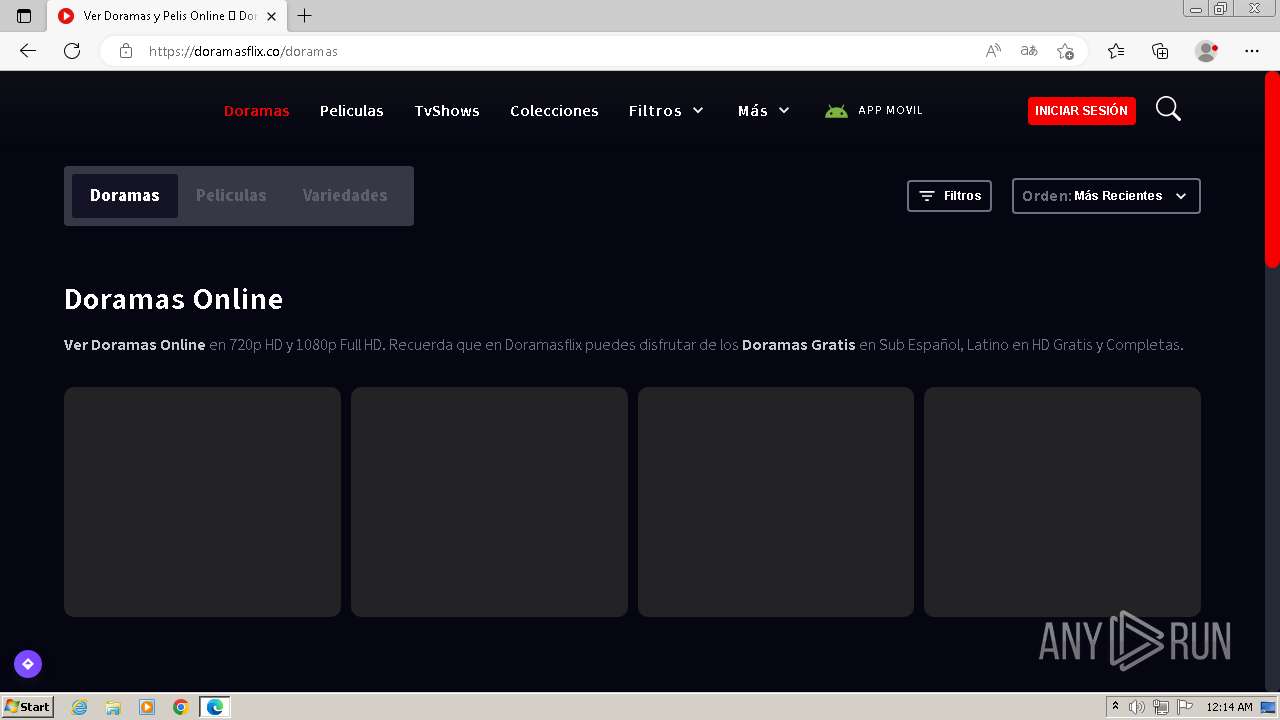Expand the Filtros dropdown in the navigation
The width and height of the screenshot is (1280, 720).
666,111
